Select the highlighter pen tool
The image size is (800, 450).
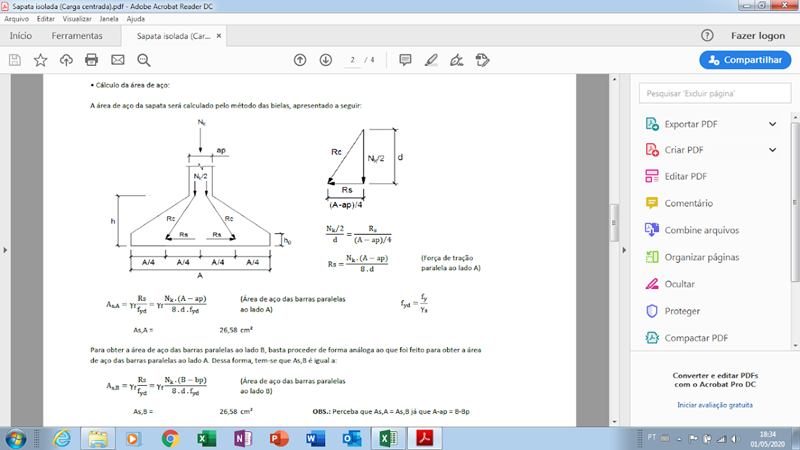pos(431,60)
